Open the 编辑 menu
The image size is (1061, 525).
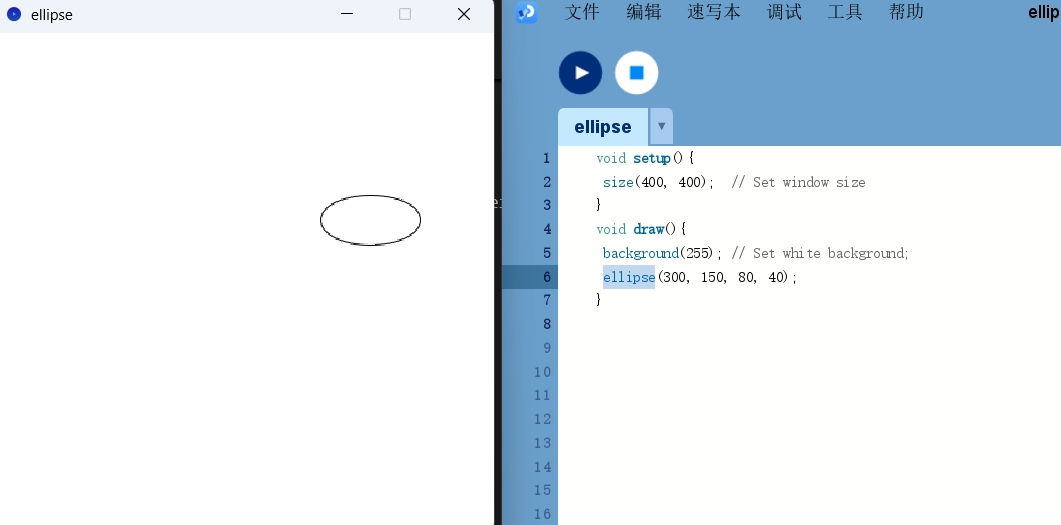coord(644,12)
